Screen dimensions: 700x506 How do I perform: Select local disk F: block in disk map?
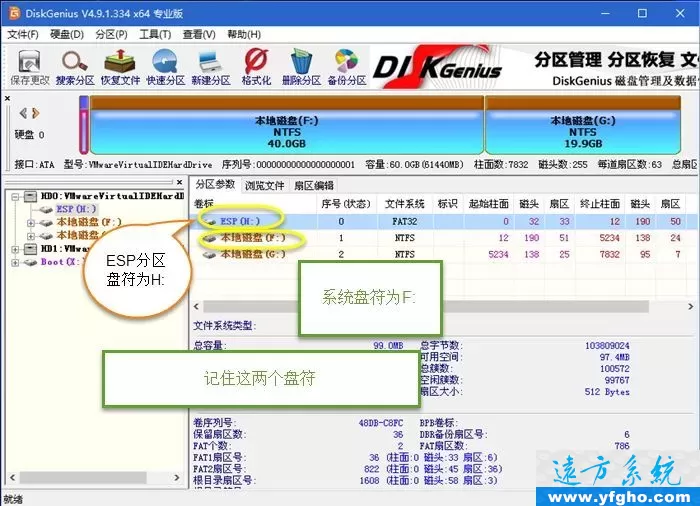click(x=287, y=126)
